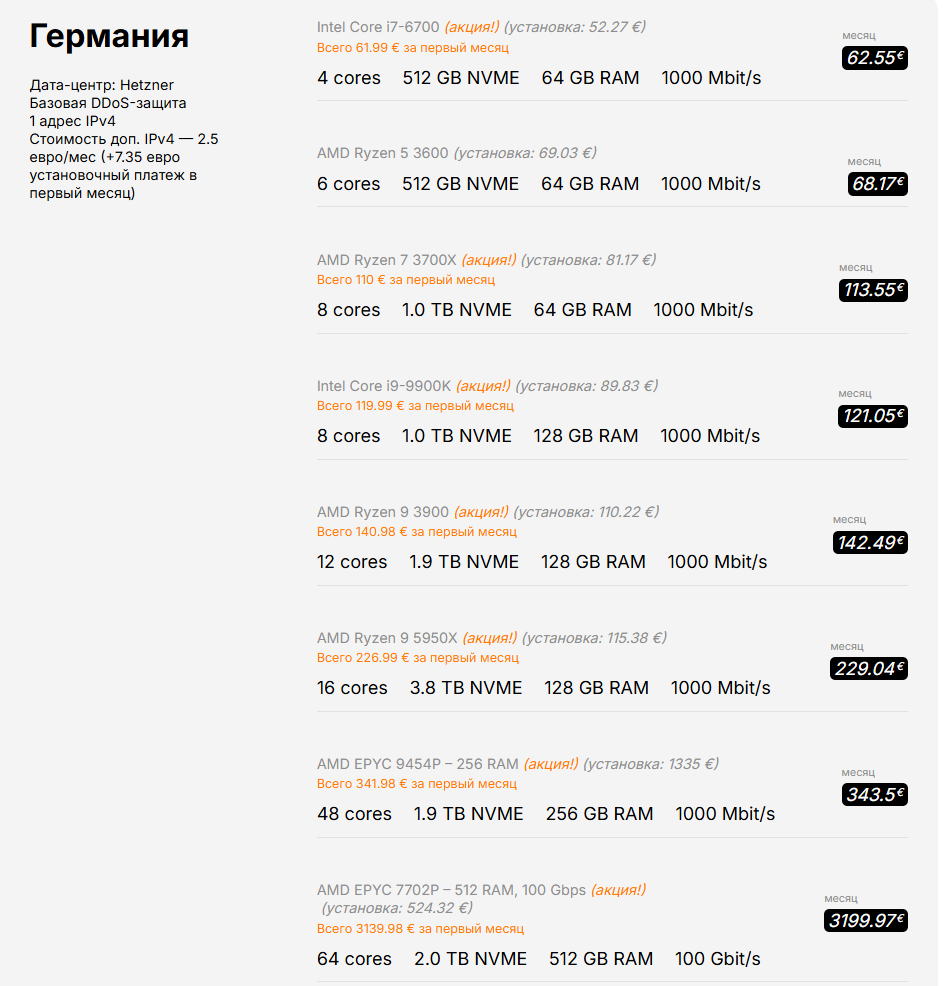Click AMD EPYC 9454P – 256 RAM title

coord(418,764)
